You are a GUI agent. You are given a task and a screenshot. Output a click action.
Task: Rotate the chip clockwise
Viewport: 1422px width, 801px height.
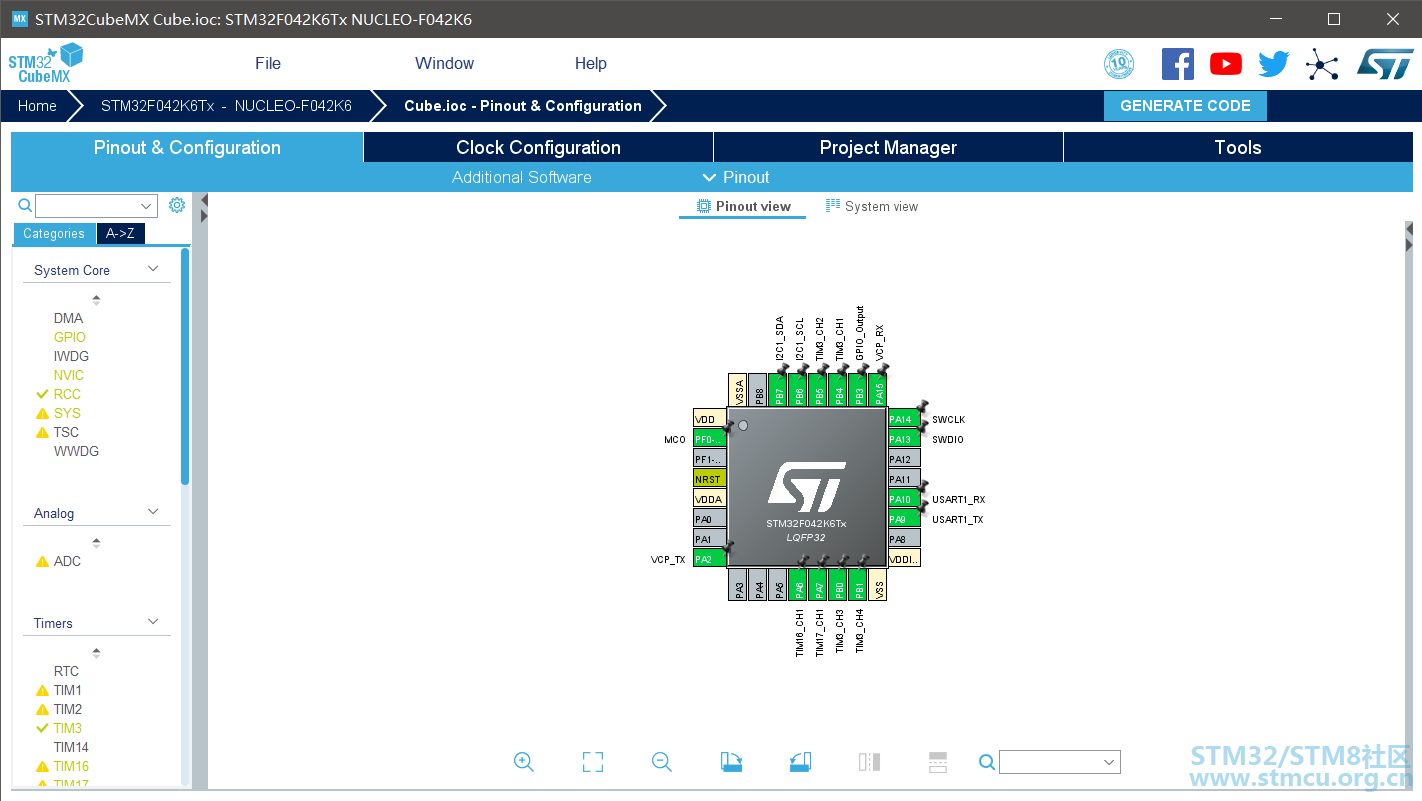click(731, 762)
